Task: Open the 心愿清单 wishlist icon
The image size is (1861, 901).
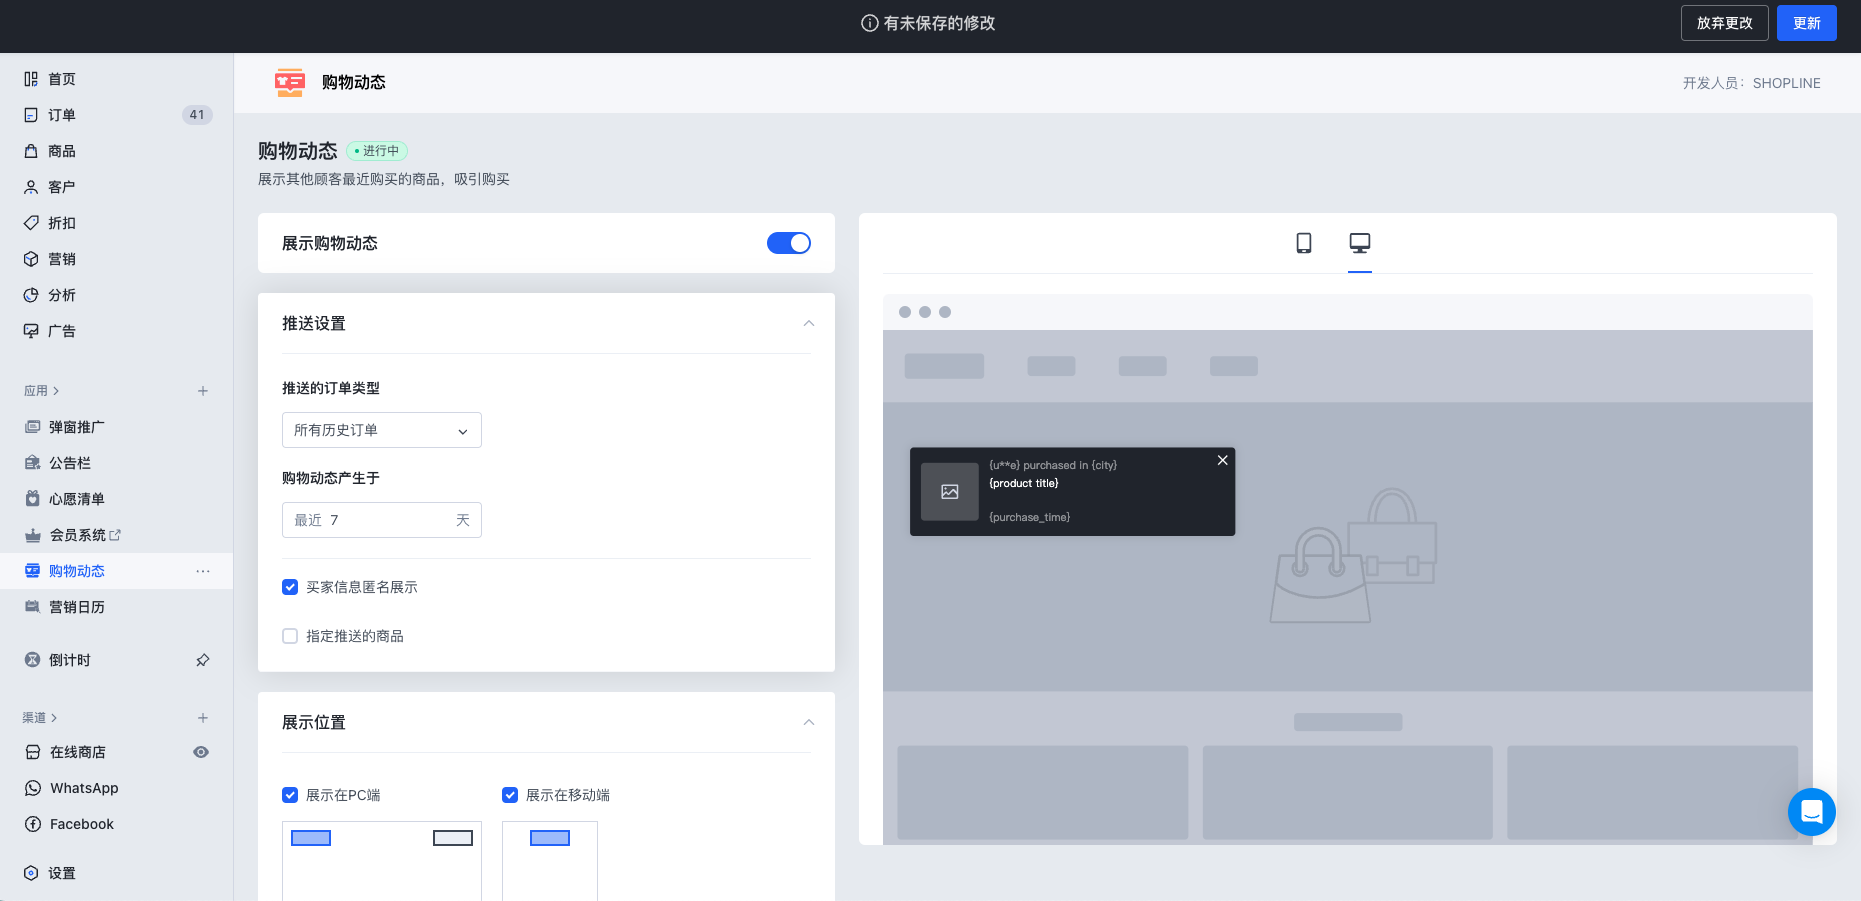Action: [33, 499]
